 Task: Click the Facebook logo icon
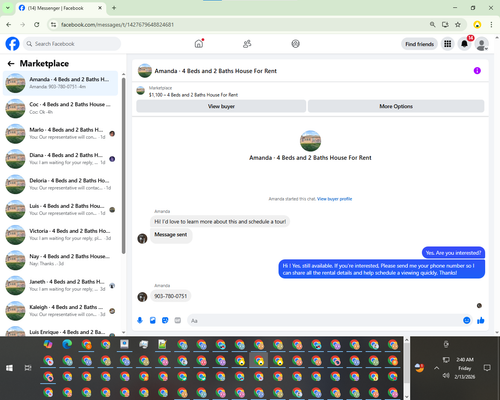click(x=12, y=44)
